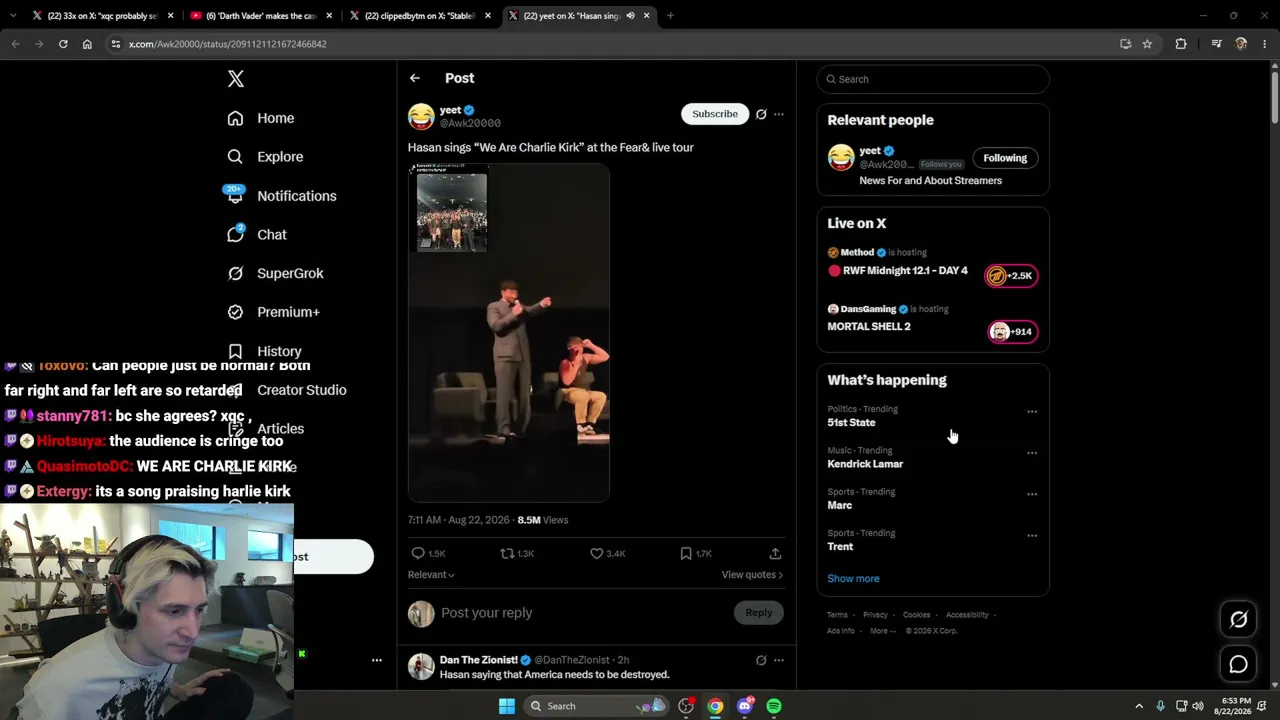Open the Terms footer link

click(837, 615)
